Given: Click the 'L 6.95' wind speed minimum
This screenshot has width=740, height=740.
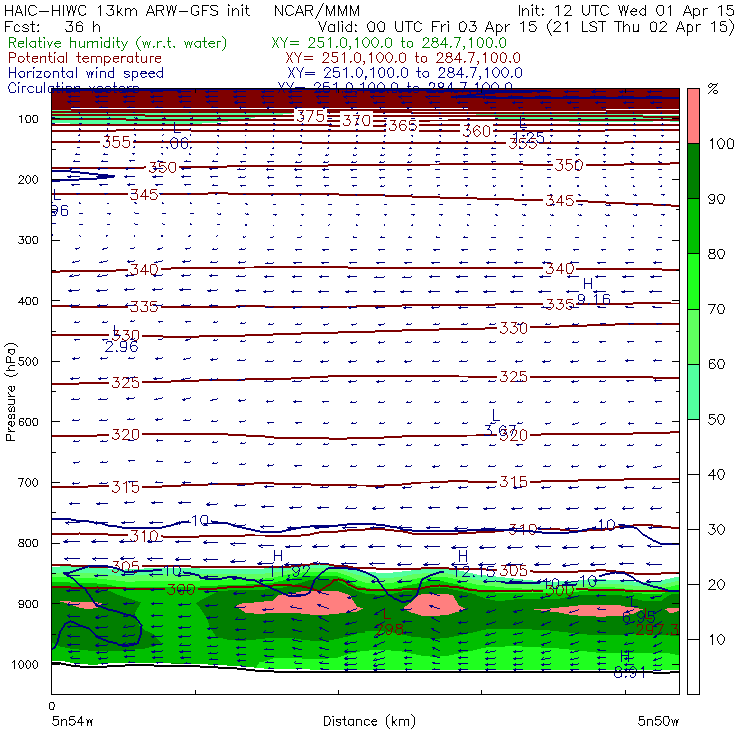Looking at the screenshot, I should click(639, 609).
